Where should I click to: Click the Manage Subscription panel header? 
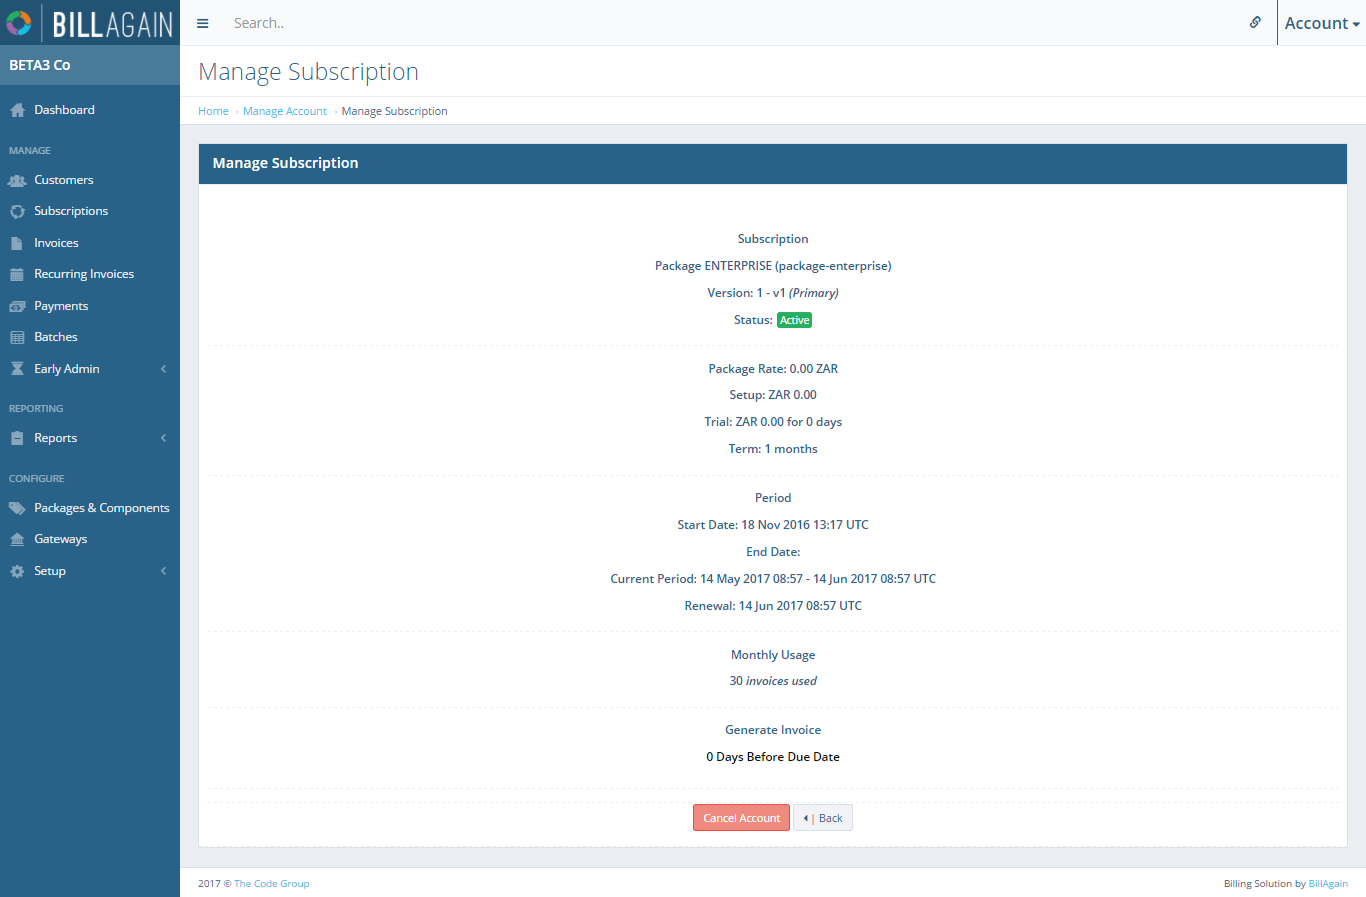tap(773, 163)
